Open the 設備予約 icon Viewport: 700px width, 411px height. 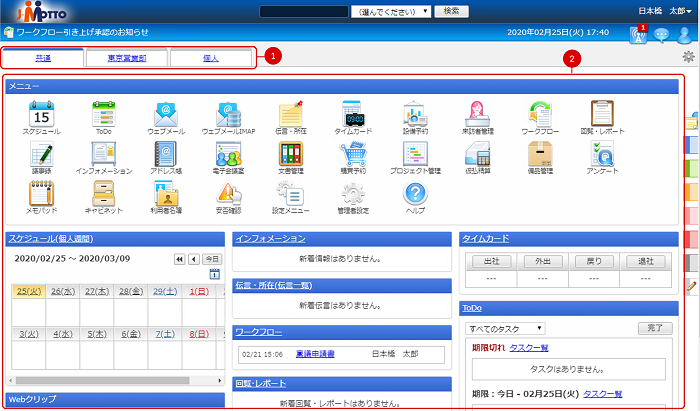coord(415,114)
